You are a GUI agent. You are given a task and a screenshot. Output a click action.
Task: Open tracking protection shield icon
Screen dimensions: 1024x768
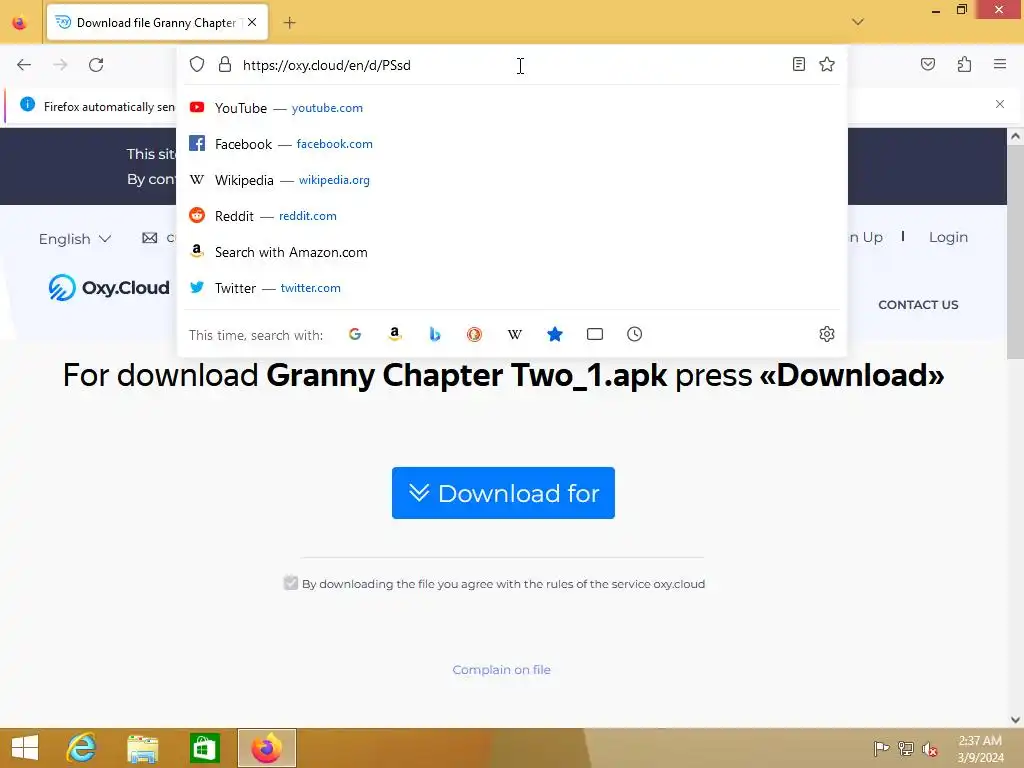[197, 64]
